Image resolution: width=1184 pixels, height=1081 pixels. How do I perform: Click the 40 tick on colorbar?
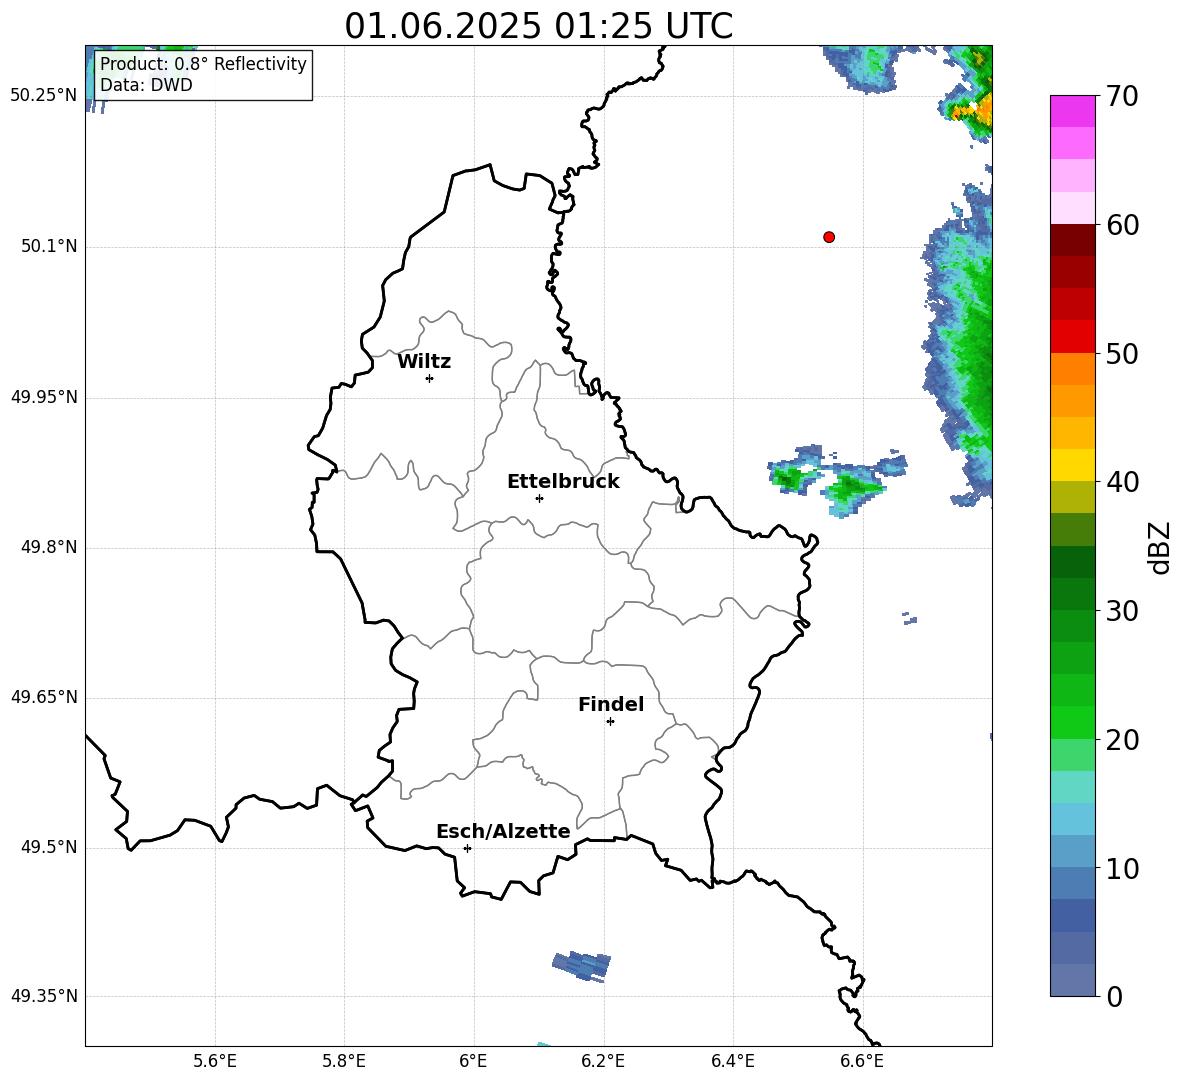1122,482
